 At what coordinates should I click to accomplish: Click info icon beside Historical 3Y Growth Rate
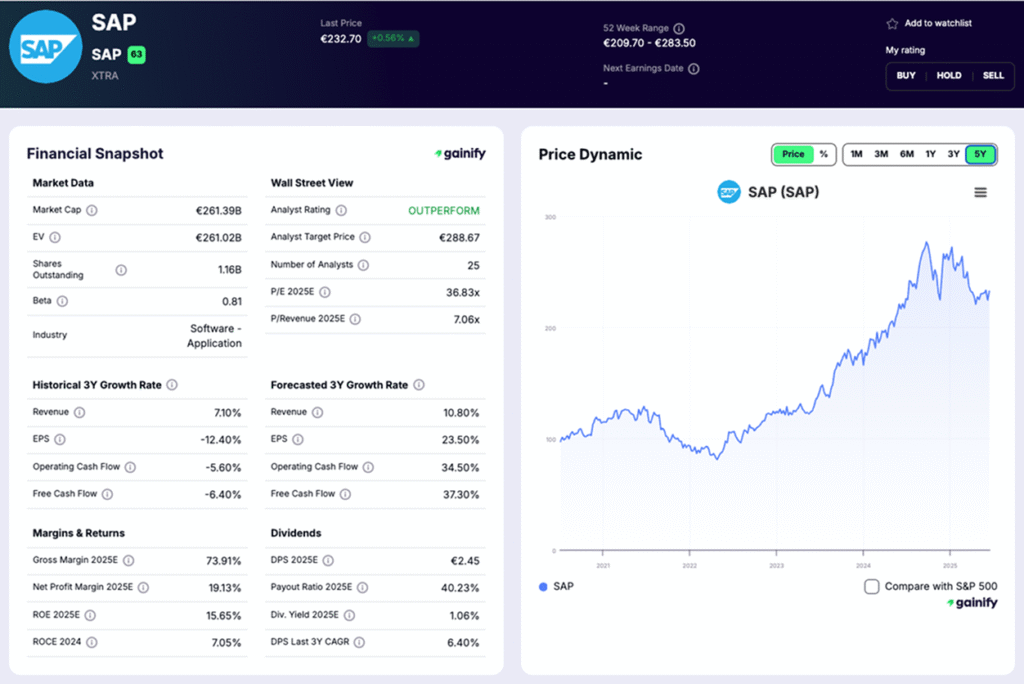click(172, 385)
